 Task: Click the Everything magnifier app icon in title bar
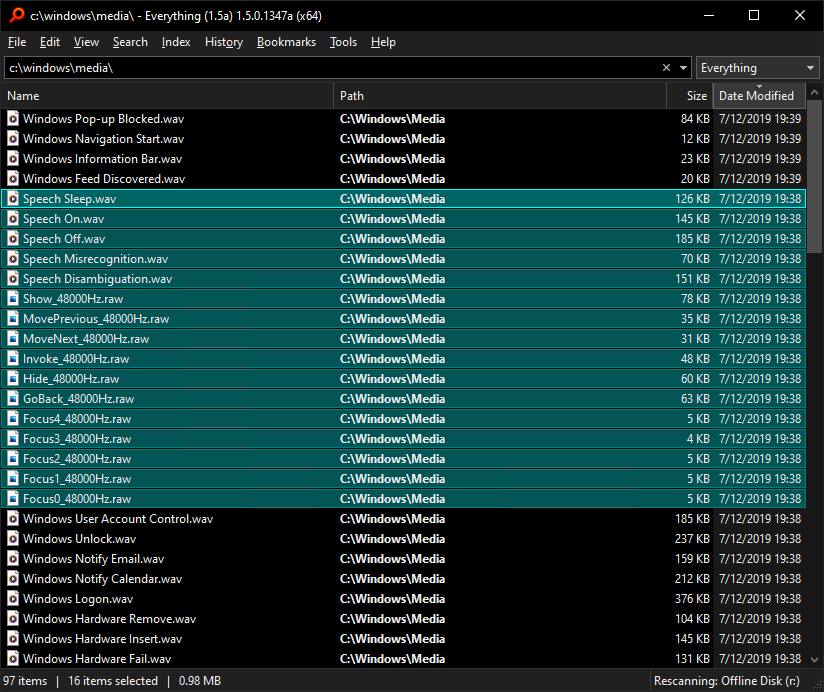click(x=17, y=15)
